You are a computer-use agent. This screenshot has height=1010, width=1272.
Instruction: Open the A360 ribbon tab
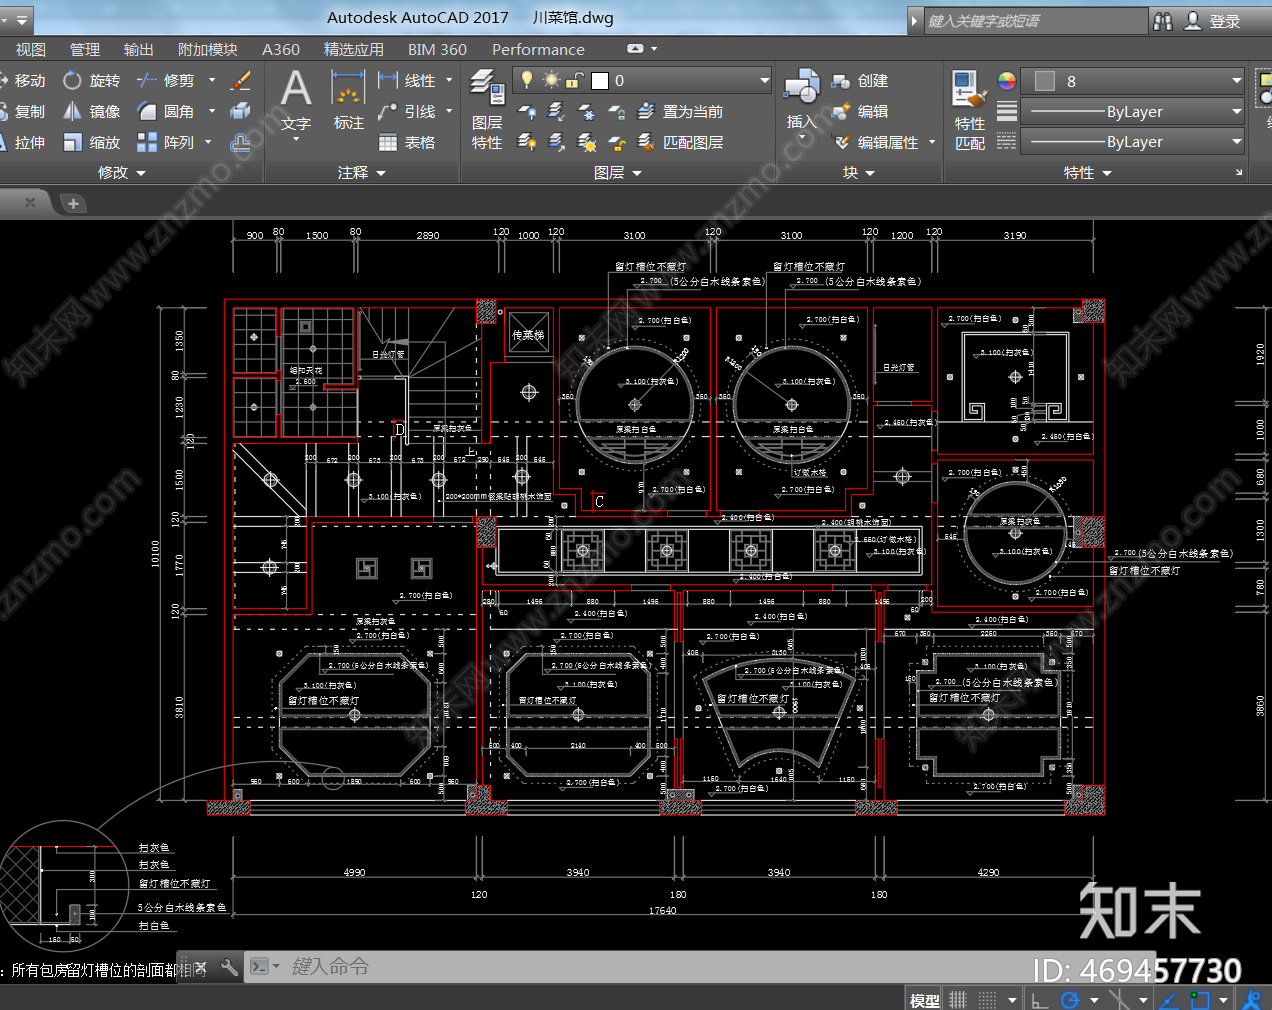tap(281, 50)
